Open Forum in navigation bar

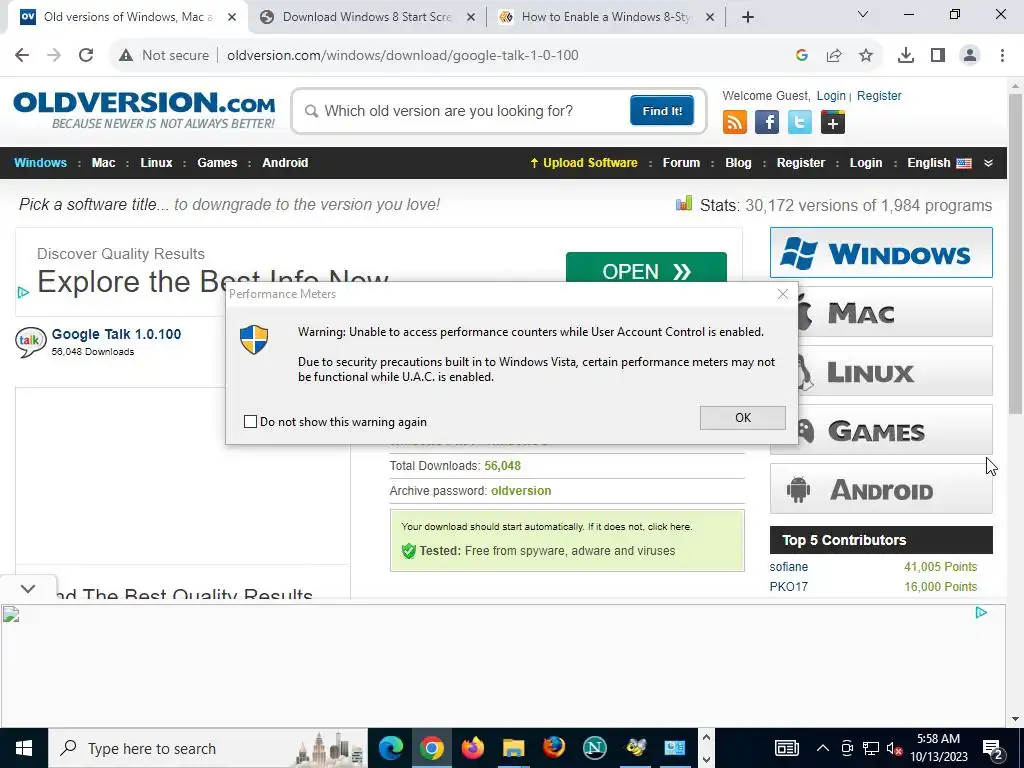[x=681, y=163]
